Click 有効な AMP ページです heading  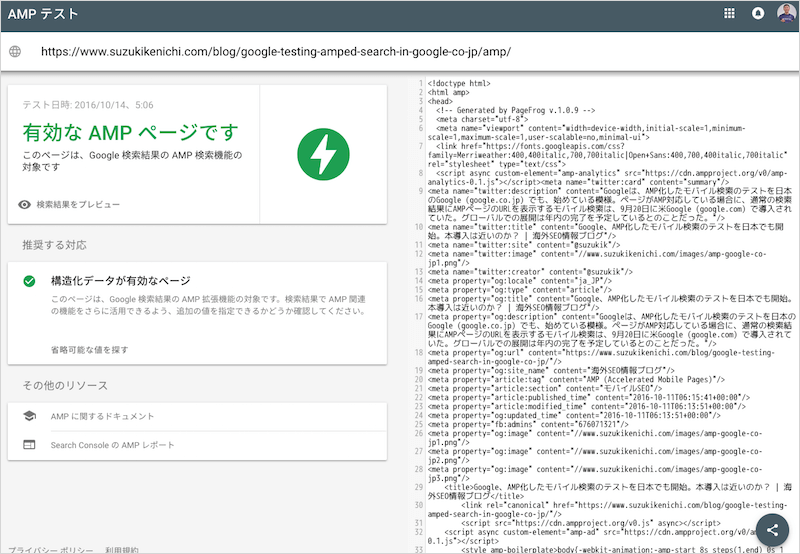click(131, 133)
